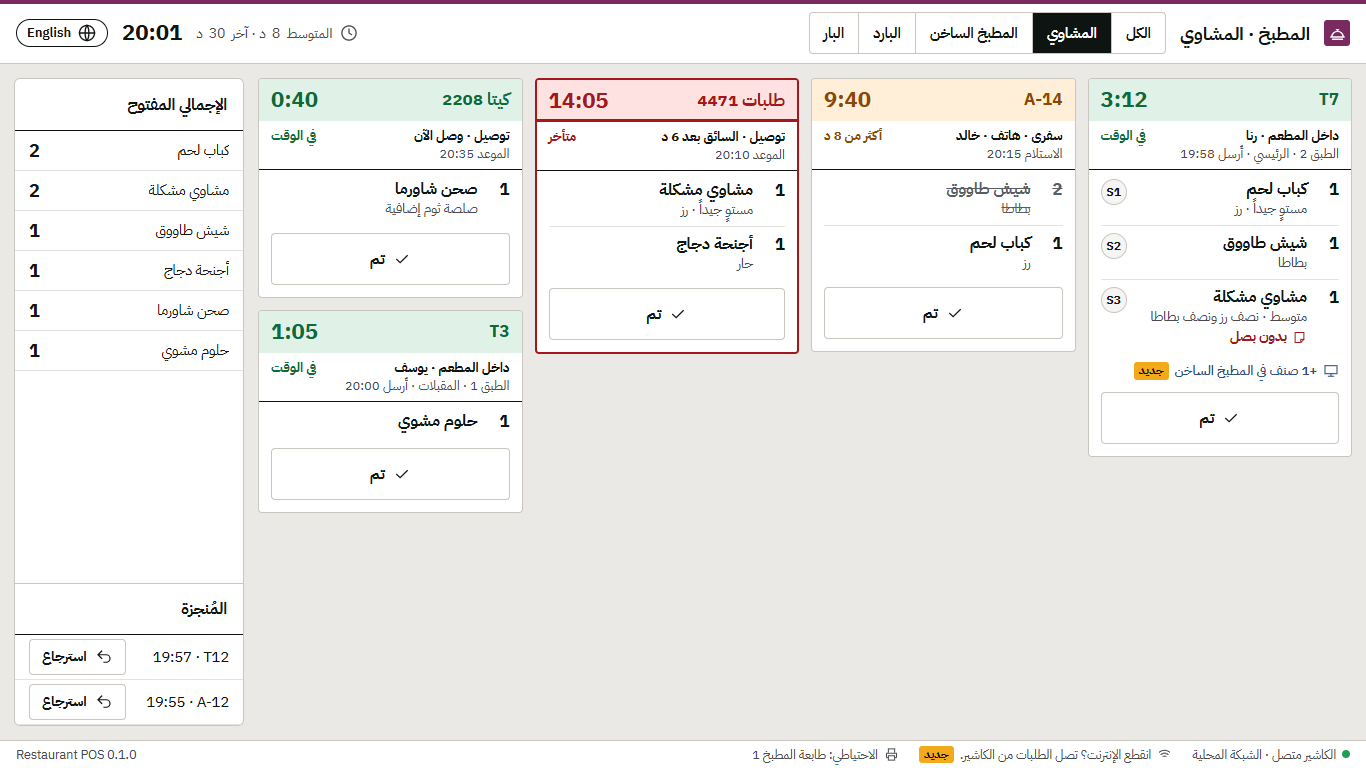
Task: Mark ticket A-14 as done
Action: click(x=943, y=313)
